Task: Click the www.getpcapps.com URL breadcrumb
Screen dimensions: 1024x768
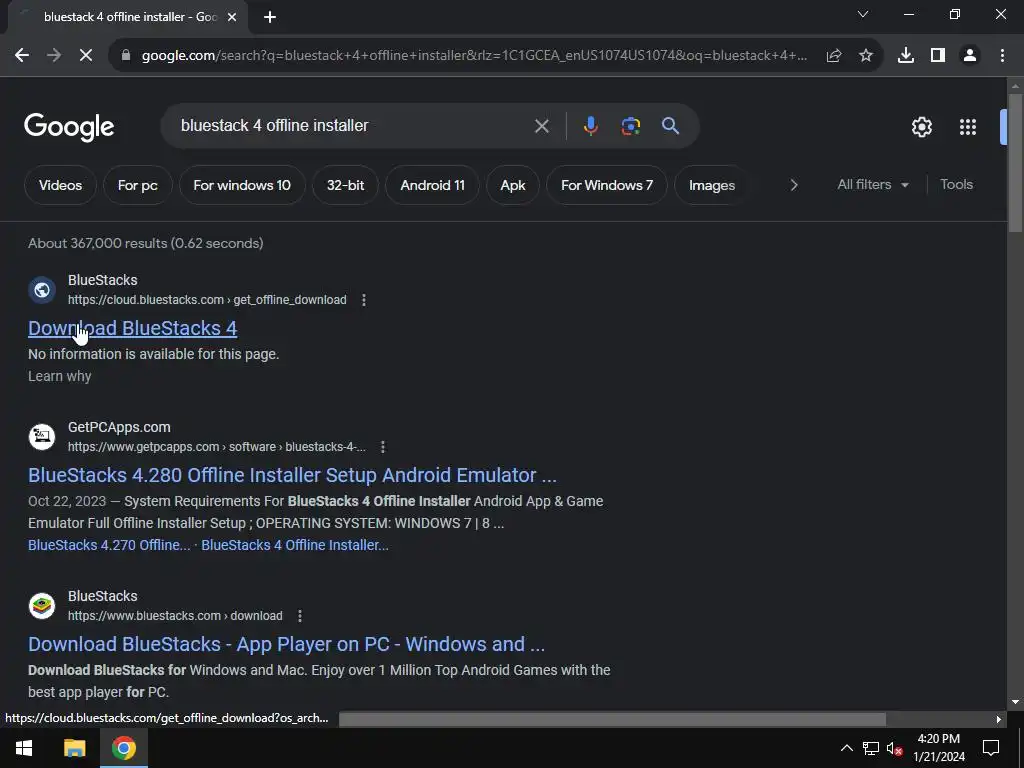Action: 217,447
